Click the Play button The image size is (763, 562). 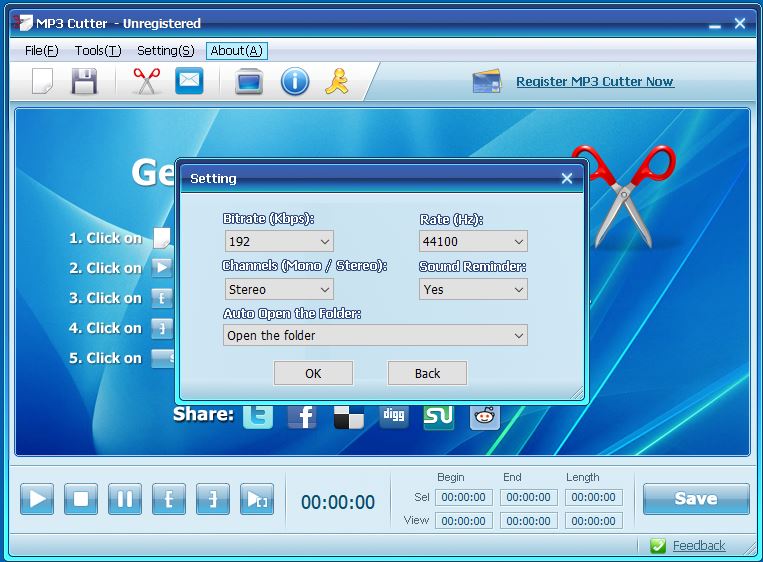point(37,499)
